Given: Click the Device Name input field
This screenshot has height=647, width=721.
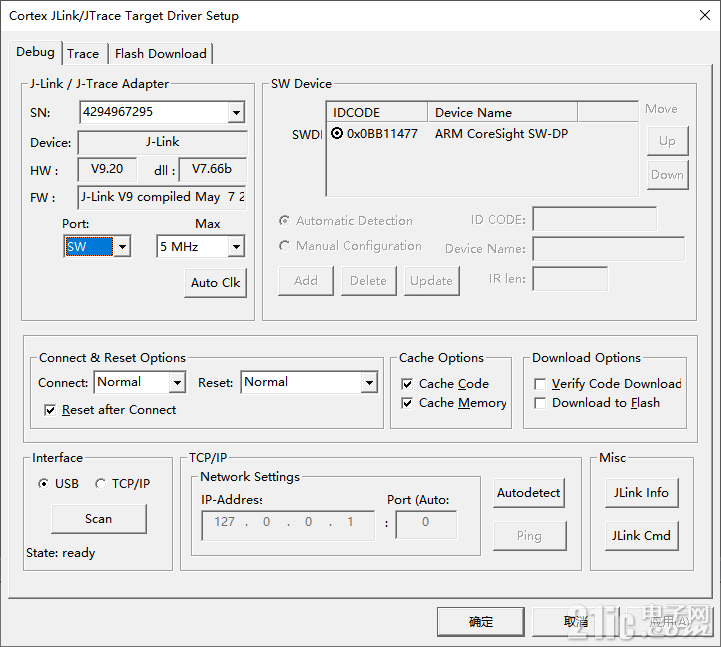Looking at the screenshot, I should coord(609,249).
